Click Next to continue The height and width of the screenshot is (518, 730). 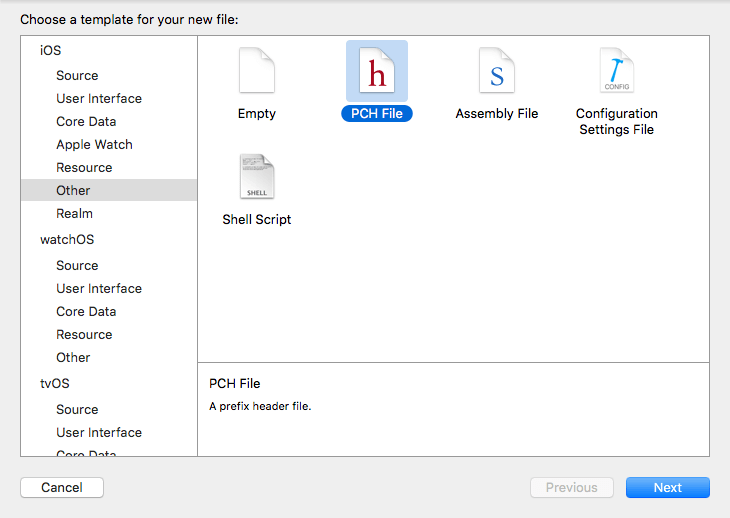(667, 488)
